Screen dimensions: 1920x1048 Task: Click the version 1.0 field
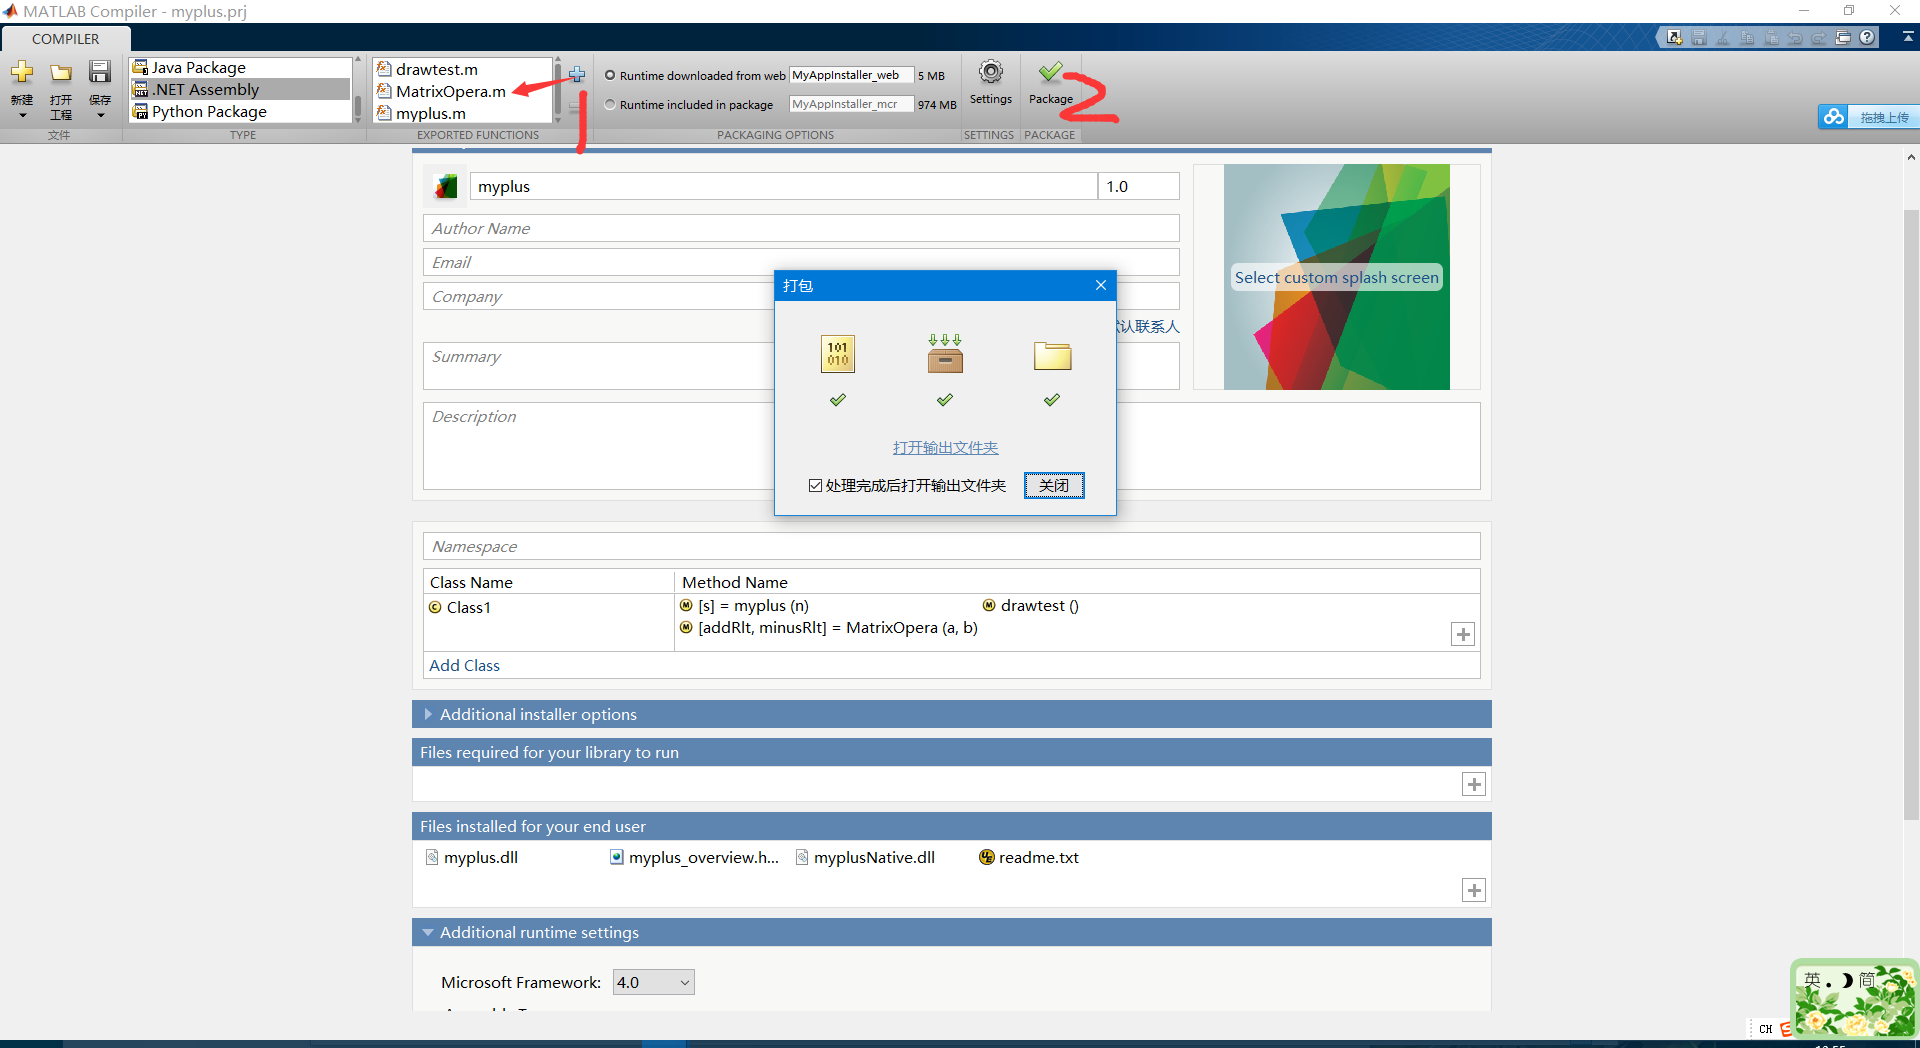(1139, 186)
